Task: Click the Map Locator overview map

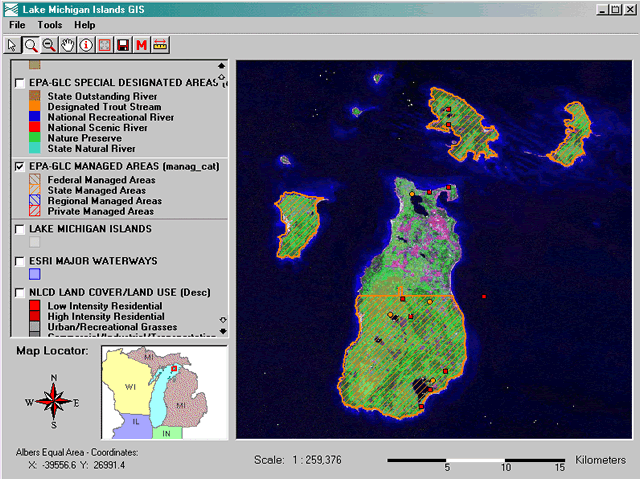Action: [x=164, y=393]
